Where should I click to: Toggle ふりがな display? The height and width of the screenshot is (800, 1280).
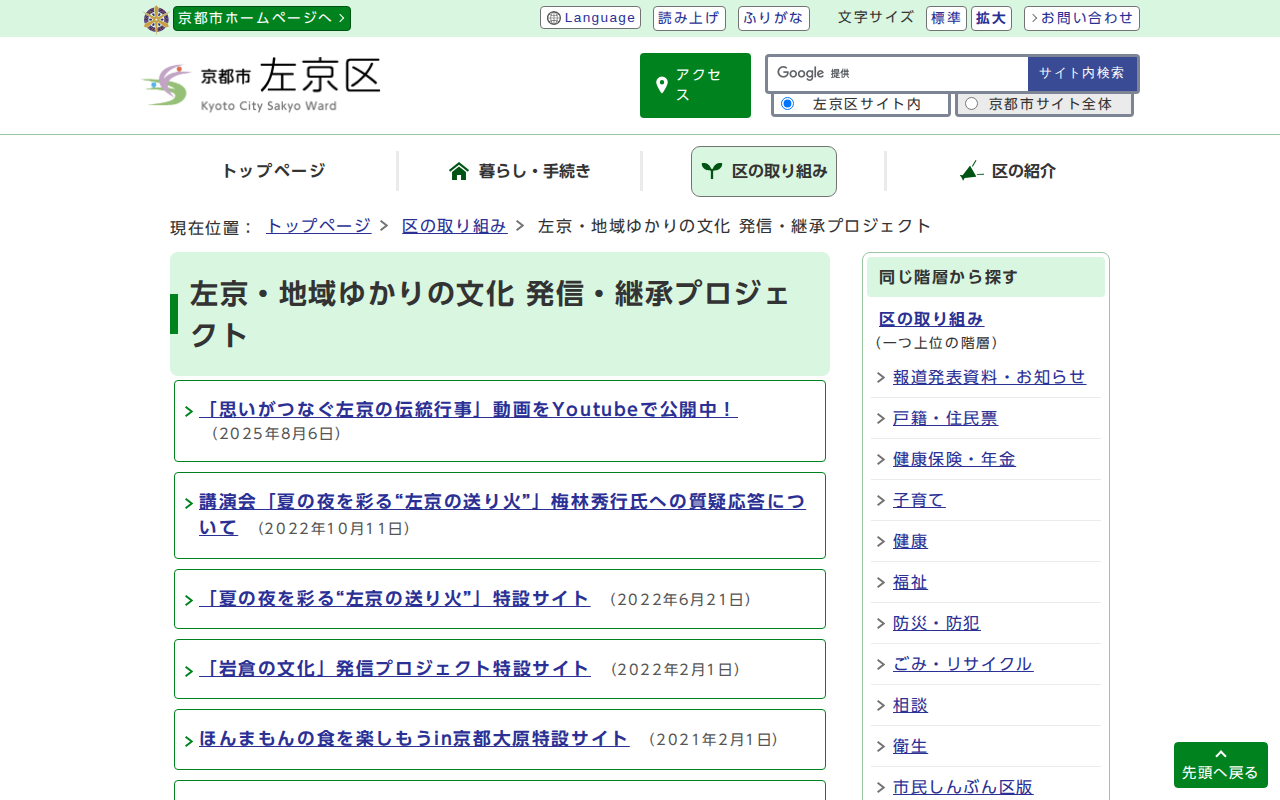(x=773, y=18)
